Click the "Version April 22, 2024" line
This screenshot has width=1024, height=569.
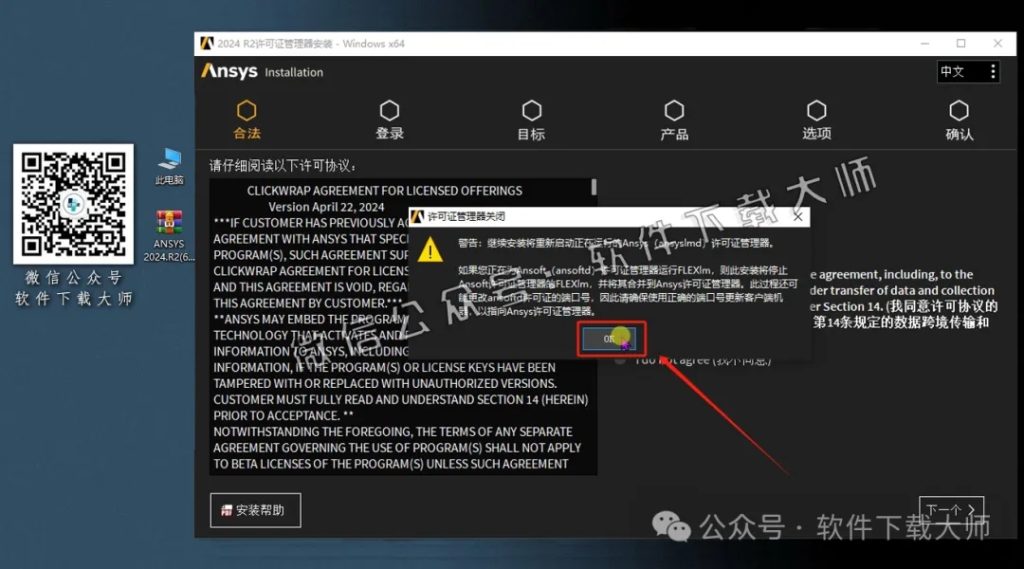tap(327, 207)
